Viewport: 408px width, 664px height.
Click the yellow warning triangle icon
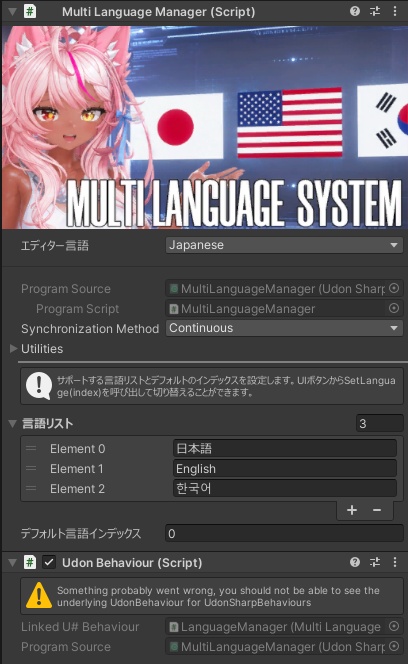(x=39, y=595)
